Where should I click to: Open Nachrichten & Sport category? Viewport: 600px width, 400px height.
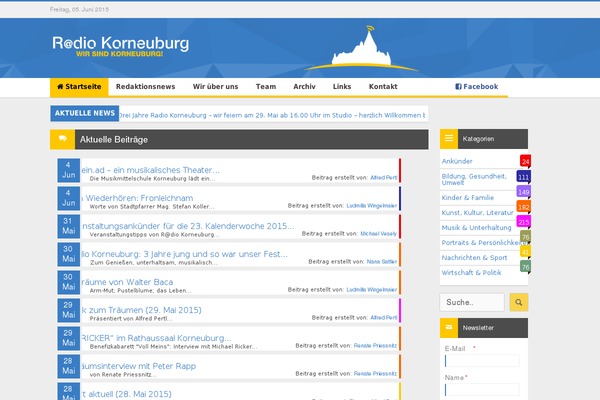click(474, 258)
